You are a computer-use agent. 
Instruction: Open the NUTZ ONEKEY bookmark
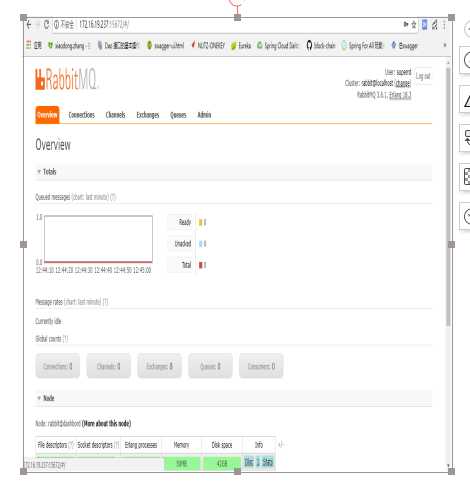208,45
